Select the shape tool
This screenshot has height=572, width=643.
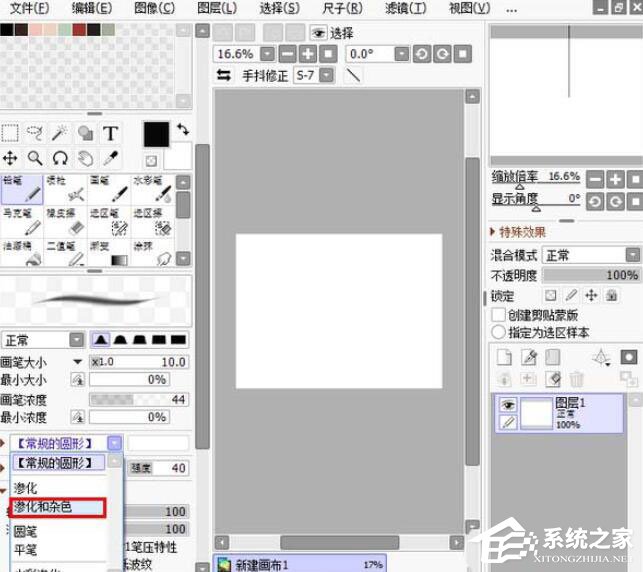pyautogui.click(x=85, y=133)
